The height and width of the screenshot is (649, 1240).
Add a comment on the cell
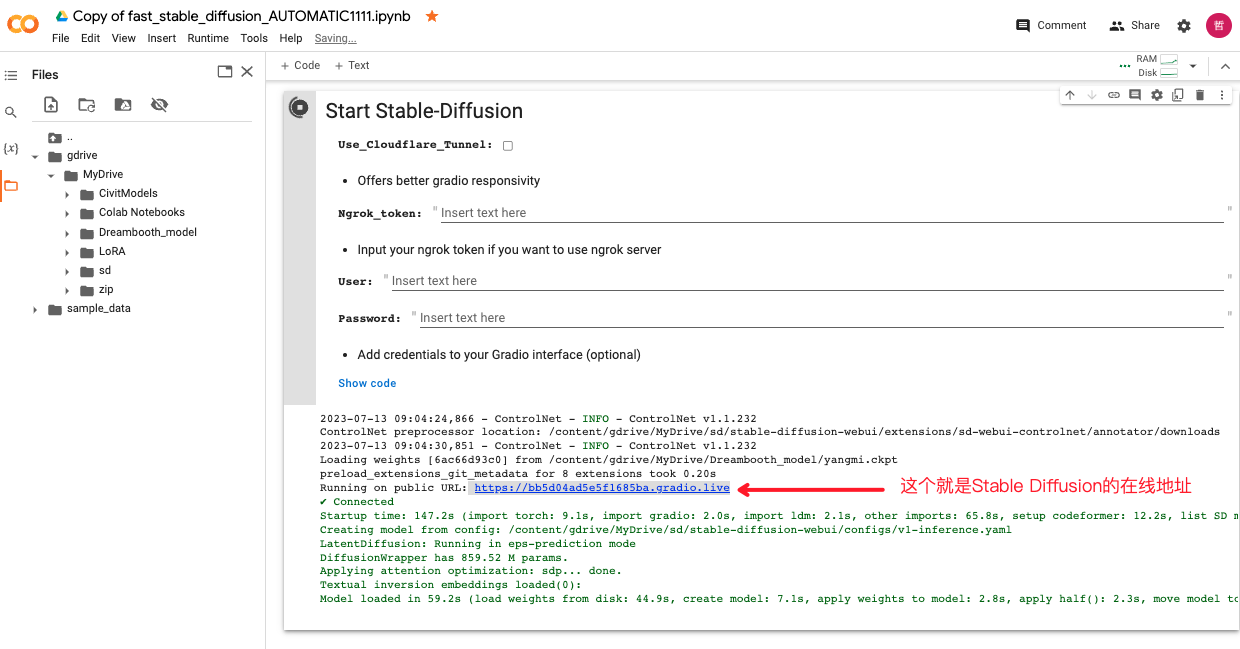1135,94
